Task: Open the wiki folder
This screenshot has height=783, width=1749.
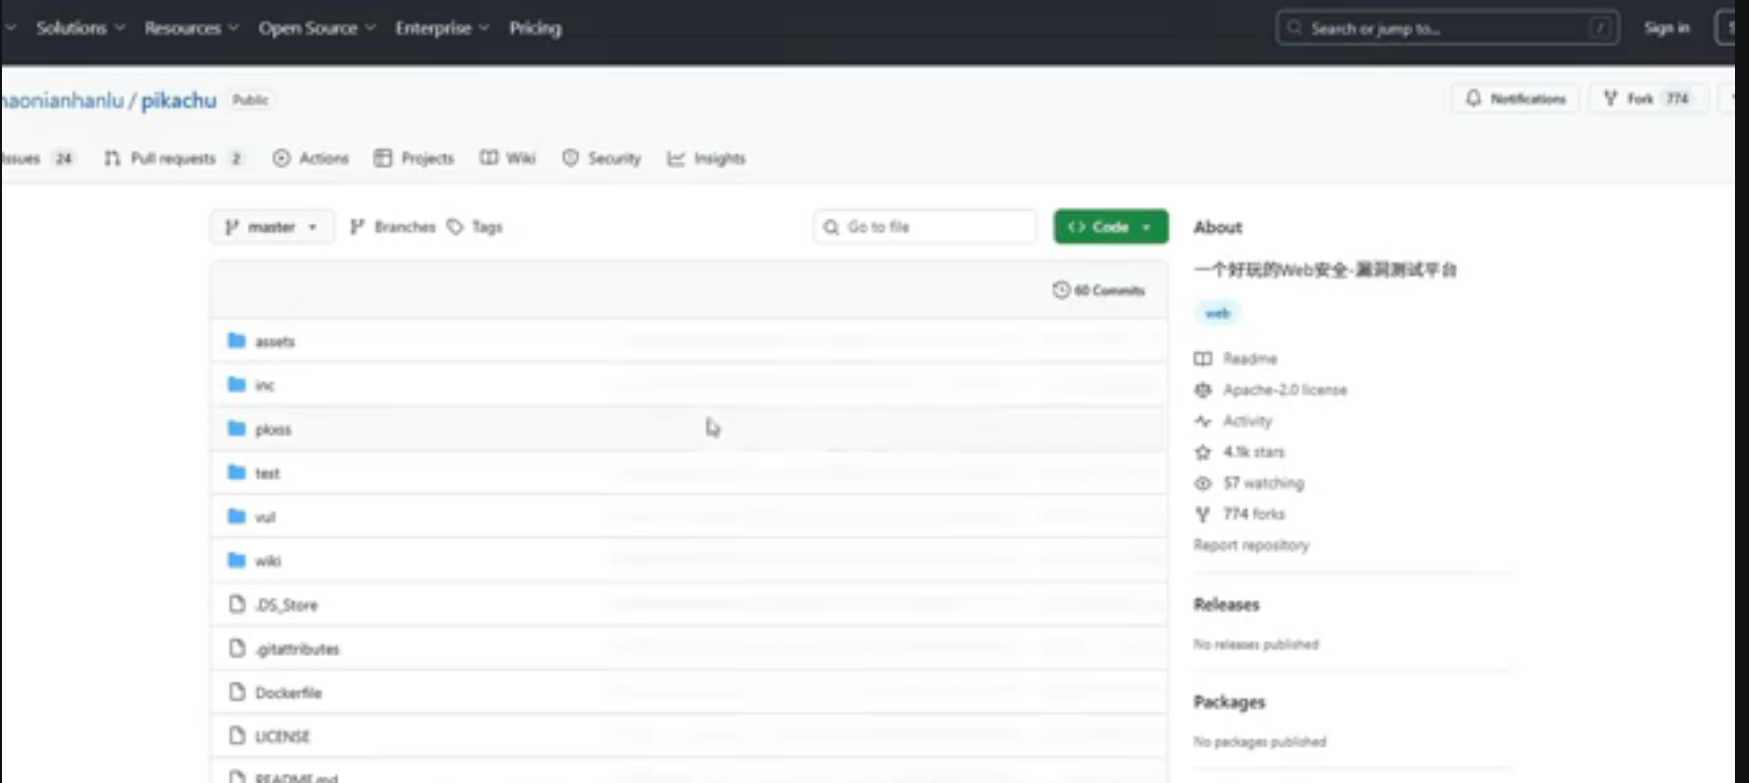Action: [268, 561]
